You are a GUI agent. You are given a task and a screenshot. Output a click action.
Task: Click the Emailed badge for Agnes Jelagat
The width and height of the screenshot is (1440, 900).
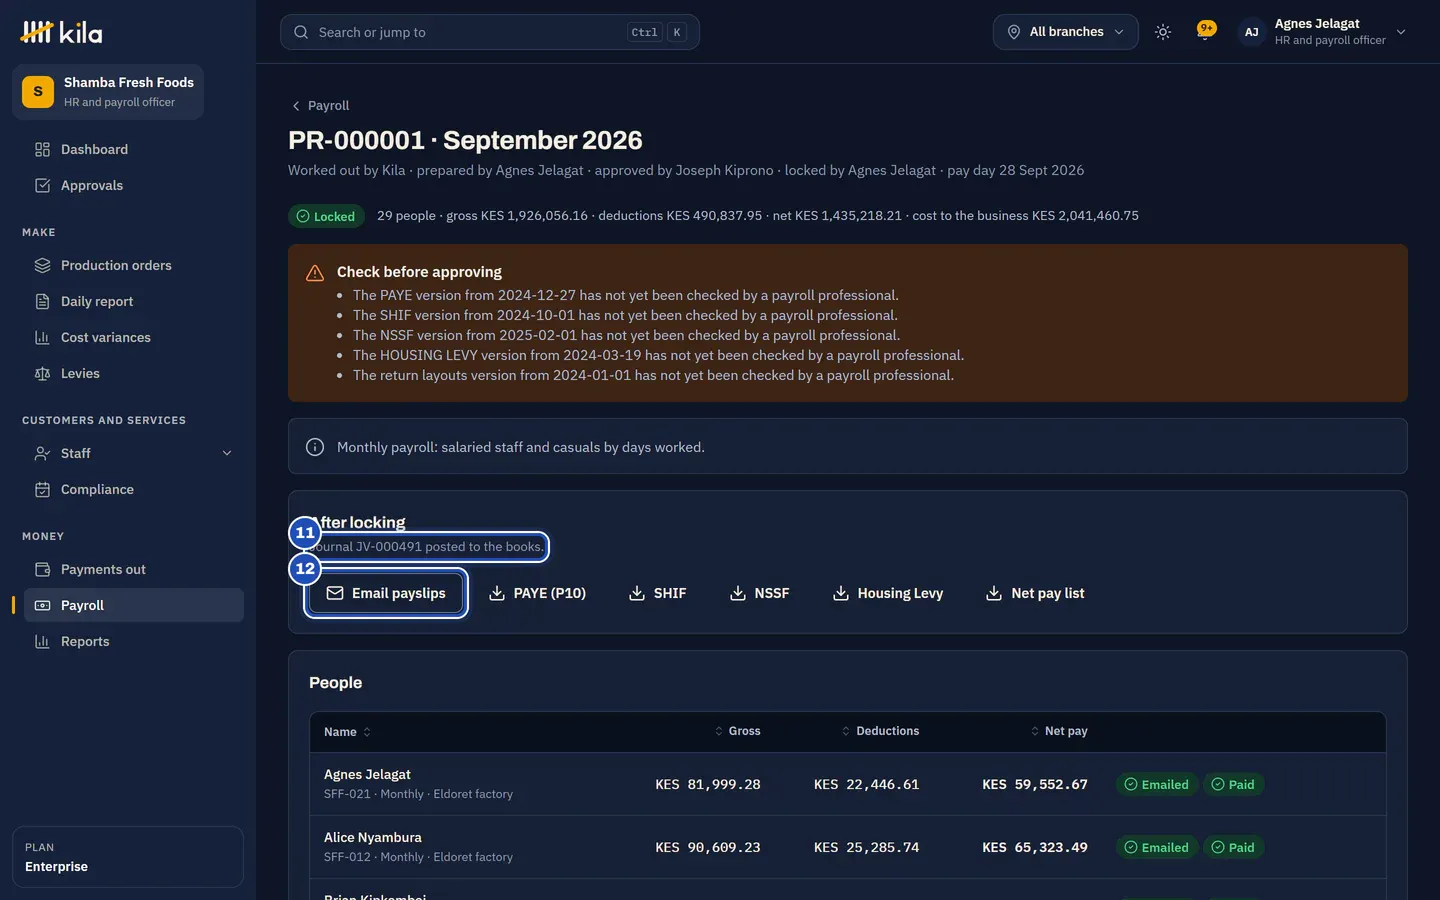click(1156, 785)
